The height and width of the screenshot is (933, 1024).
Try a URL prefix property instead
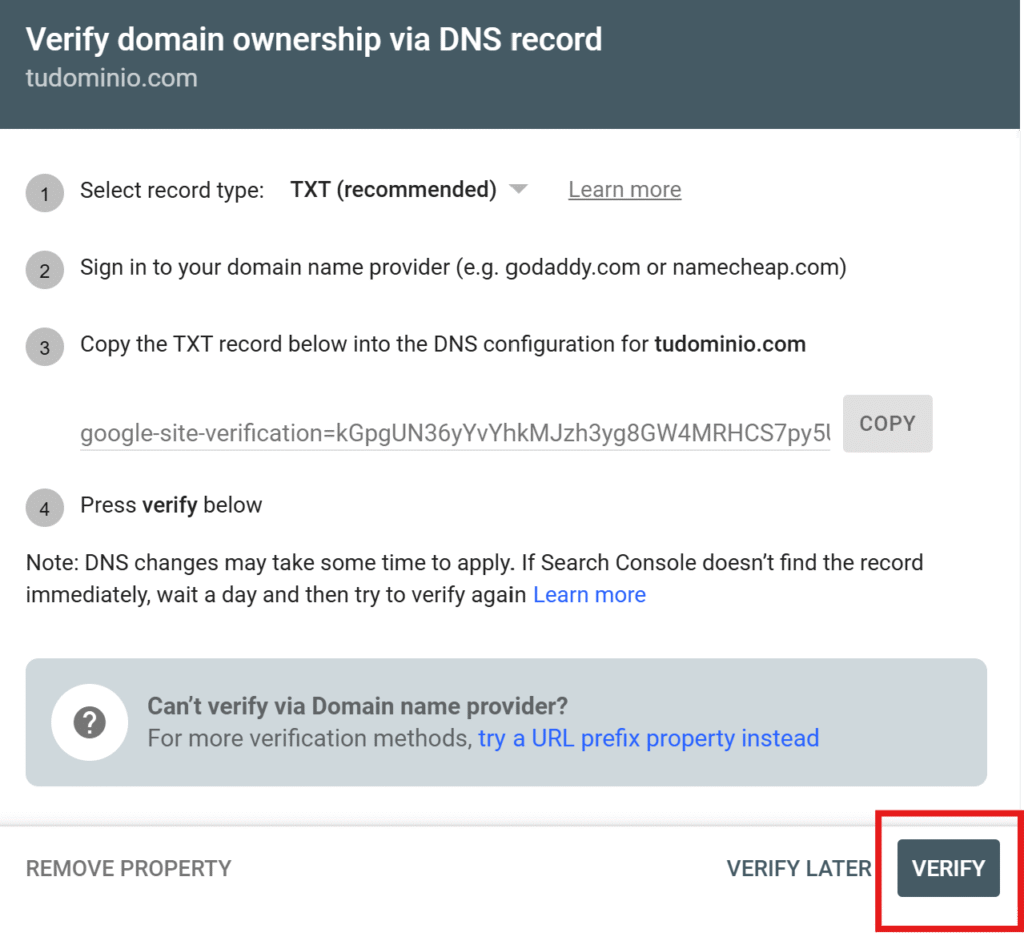tap(648, 738)
